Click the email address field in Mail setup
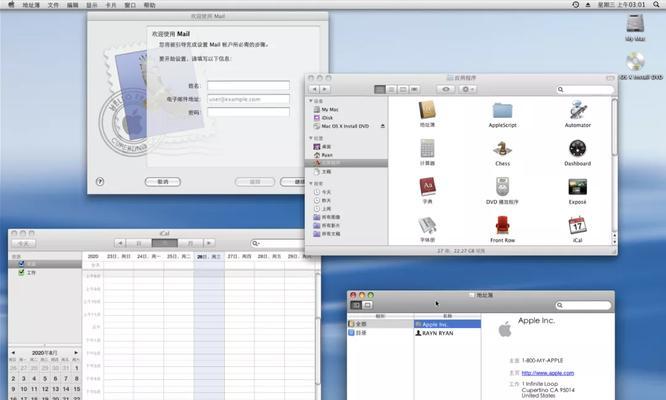This screenshot has height=400, width=666. point(248,99)
